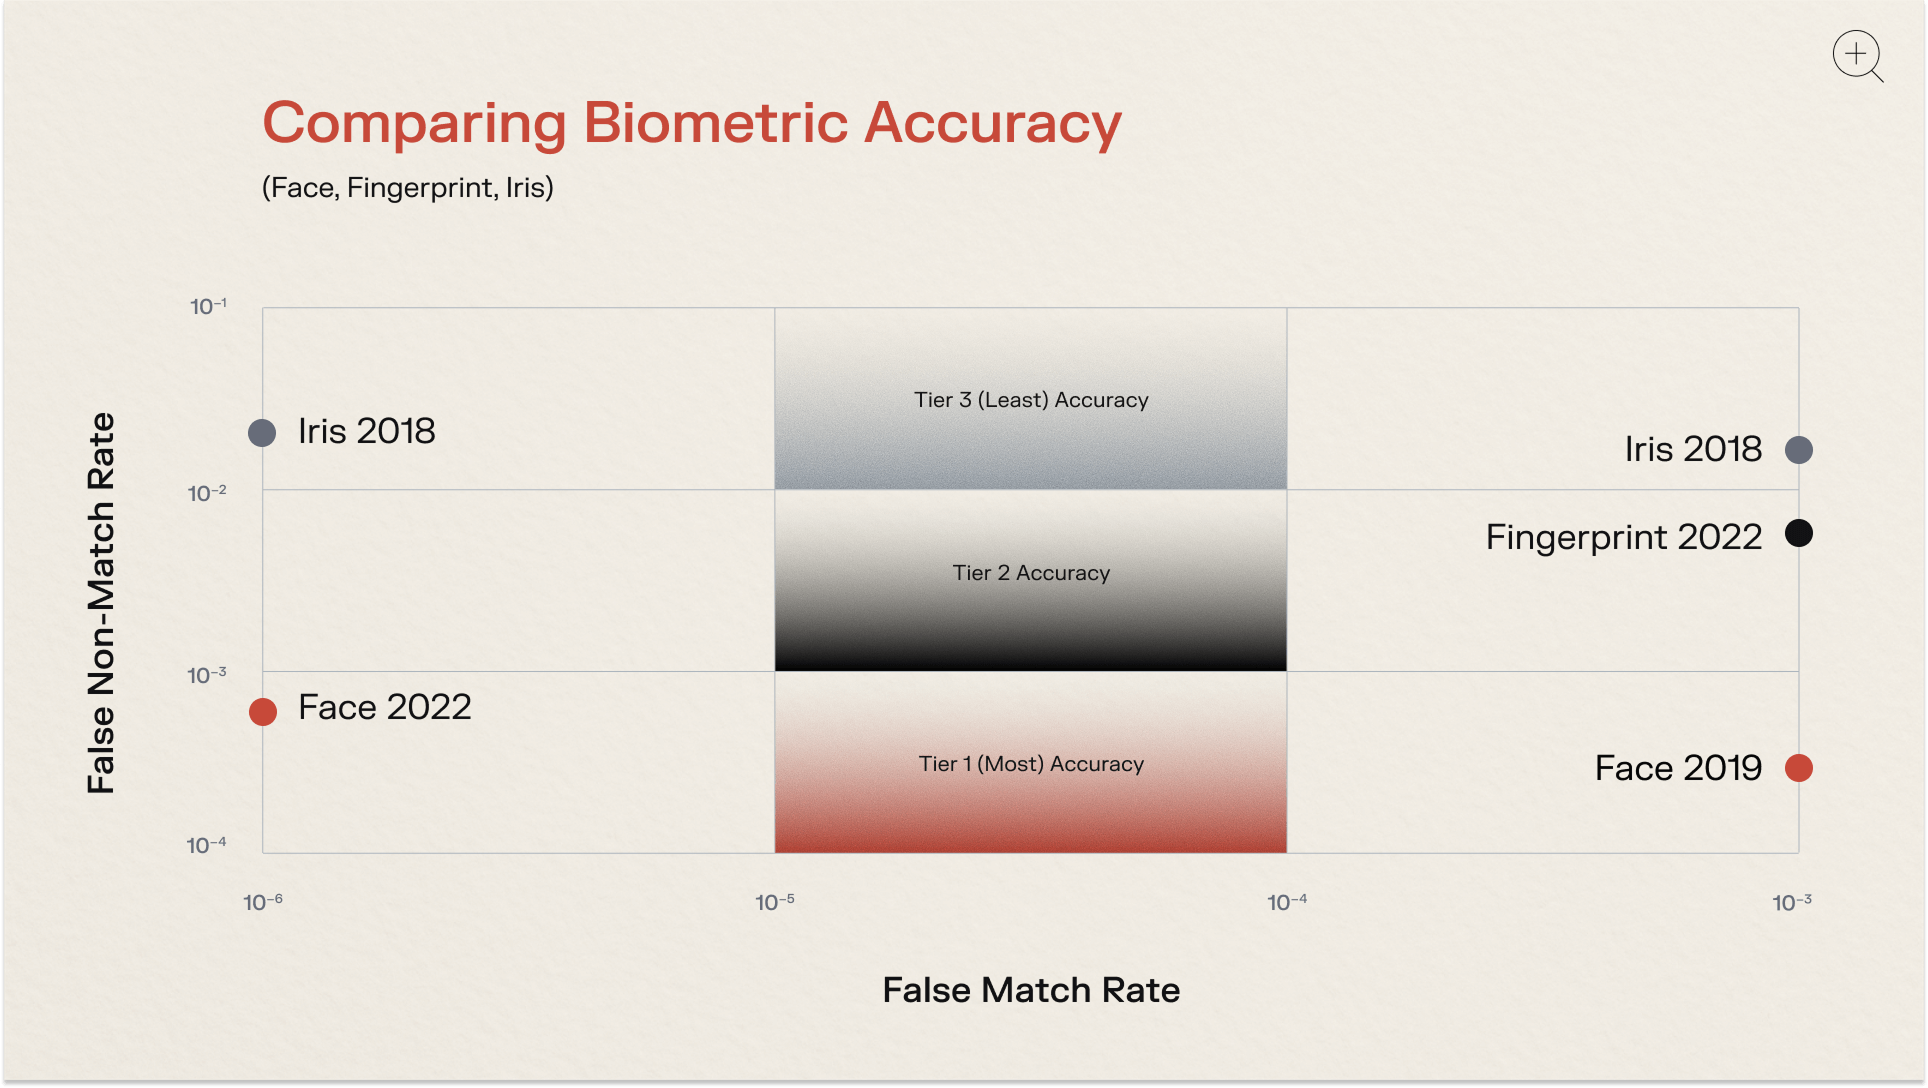The image size is (1928, 1088).
Task: Select Iris 2018 dot beside Fingerprint 2022
Action: tap(1798, 450)
